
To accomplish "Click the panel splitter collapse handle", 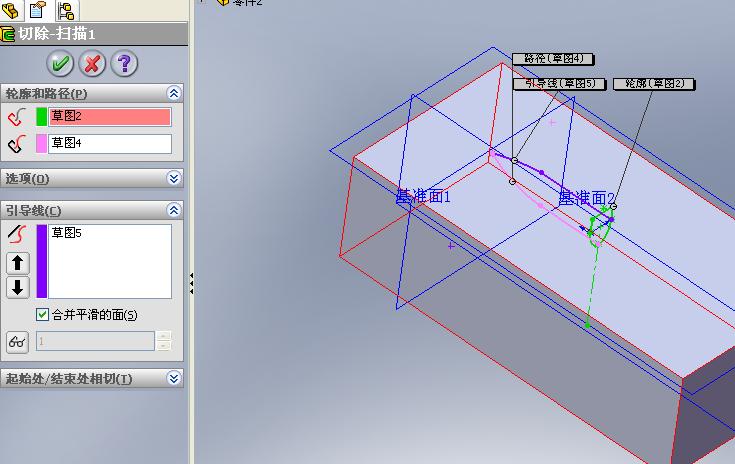I will (191, 284).
